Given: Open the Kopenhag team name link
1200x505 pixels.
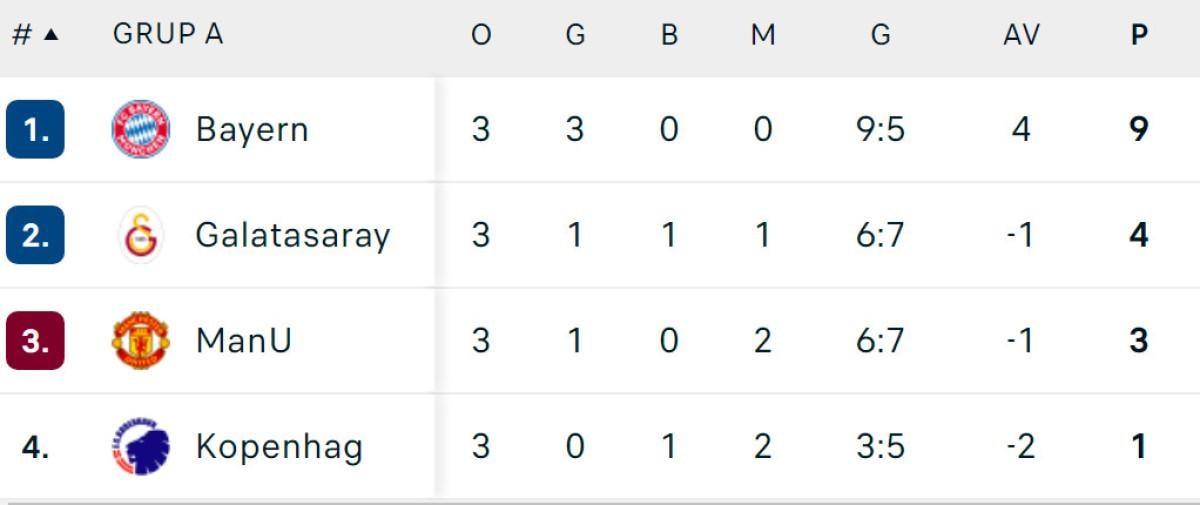Looking at the screenshot, I should [x=279, y=447].
